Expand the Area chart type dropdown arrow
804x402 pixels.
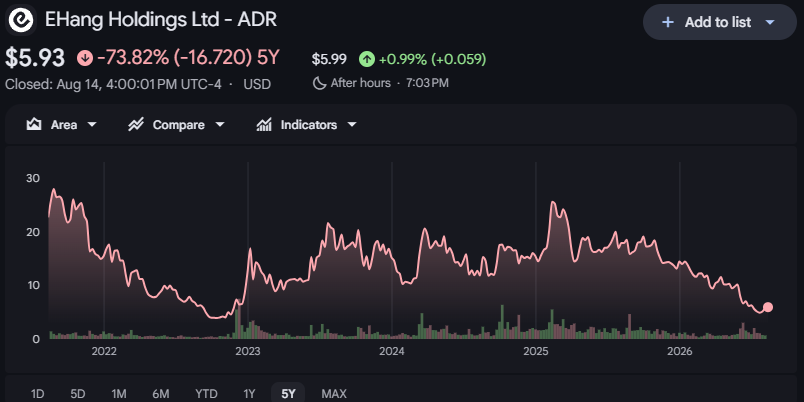tap(92, 125)
